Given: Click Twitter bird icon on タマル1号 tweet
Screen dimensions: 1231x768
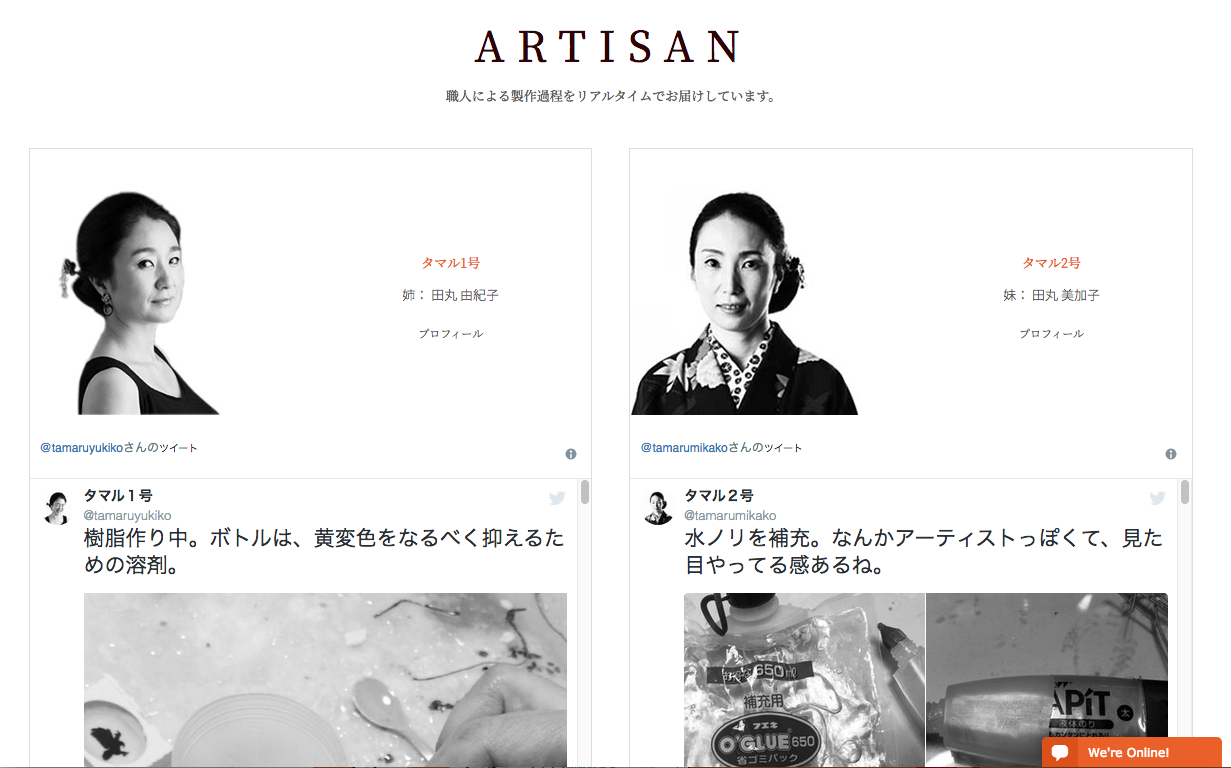Looking at the screenshot, I should pyautogui.click(x=557, y=498).
